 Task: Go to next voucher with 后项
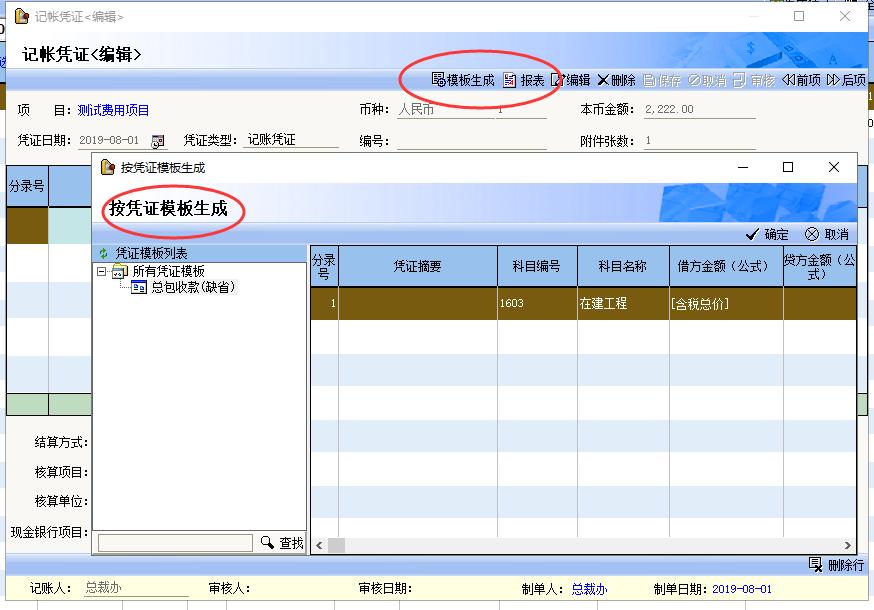click(x=846, y=80)
